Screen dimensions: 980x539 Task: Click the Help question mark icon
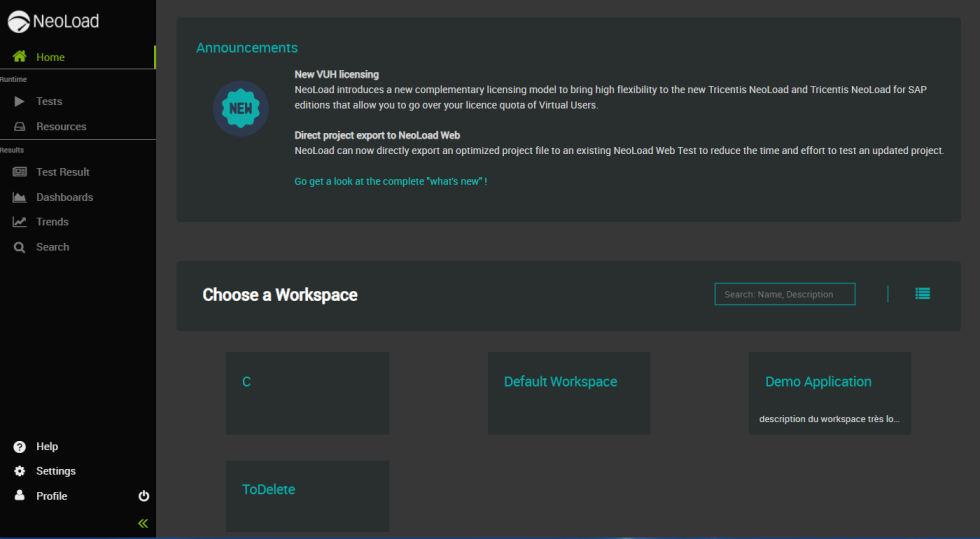tap(19, 447)
